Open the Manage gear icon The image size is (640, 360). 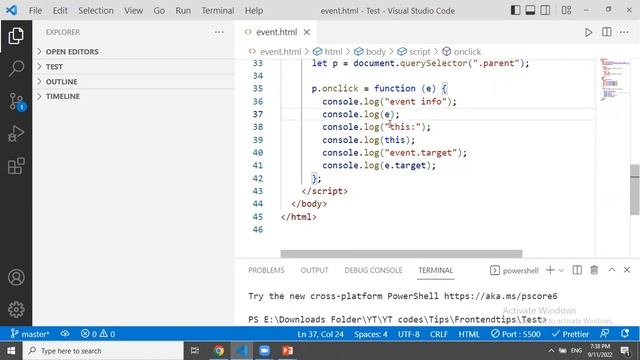[16, 309]
